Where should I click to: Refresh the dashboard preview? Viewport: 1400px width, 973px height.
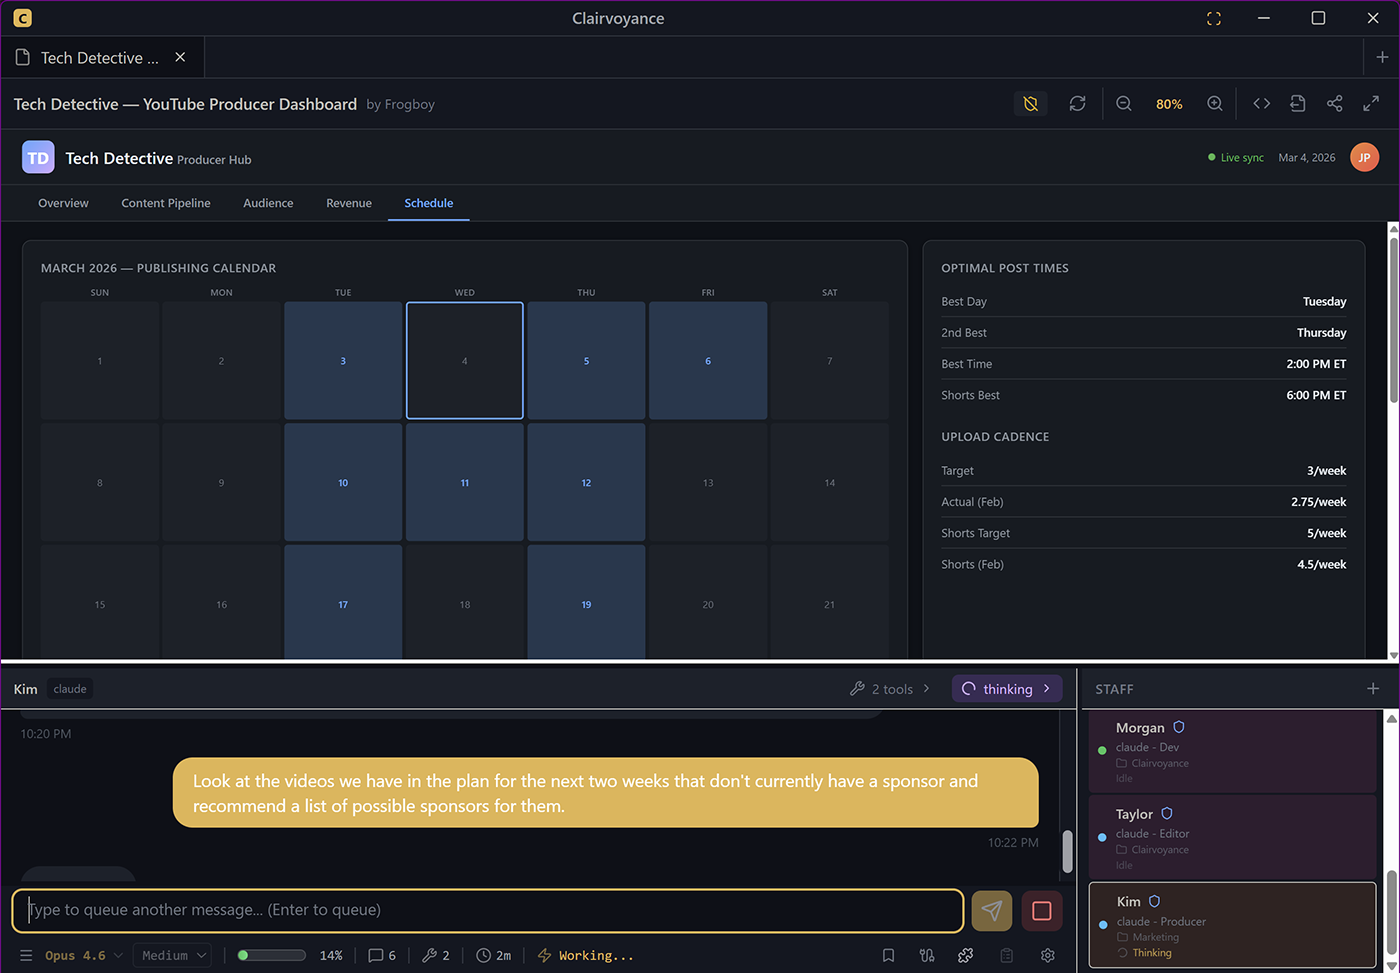click(x=1077, y=104)
